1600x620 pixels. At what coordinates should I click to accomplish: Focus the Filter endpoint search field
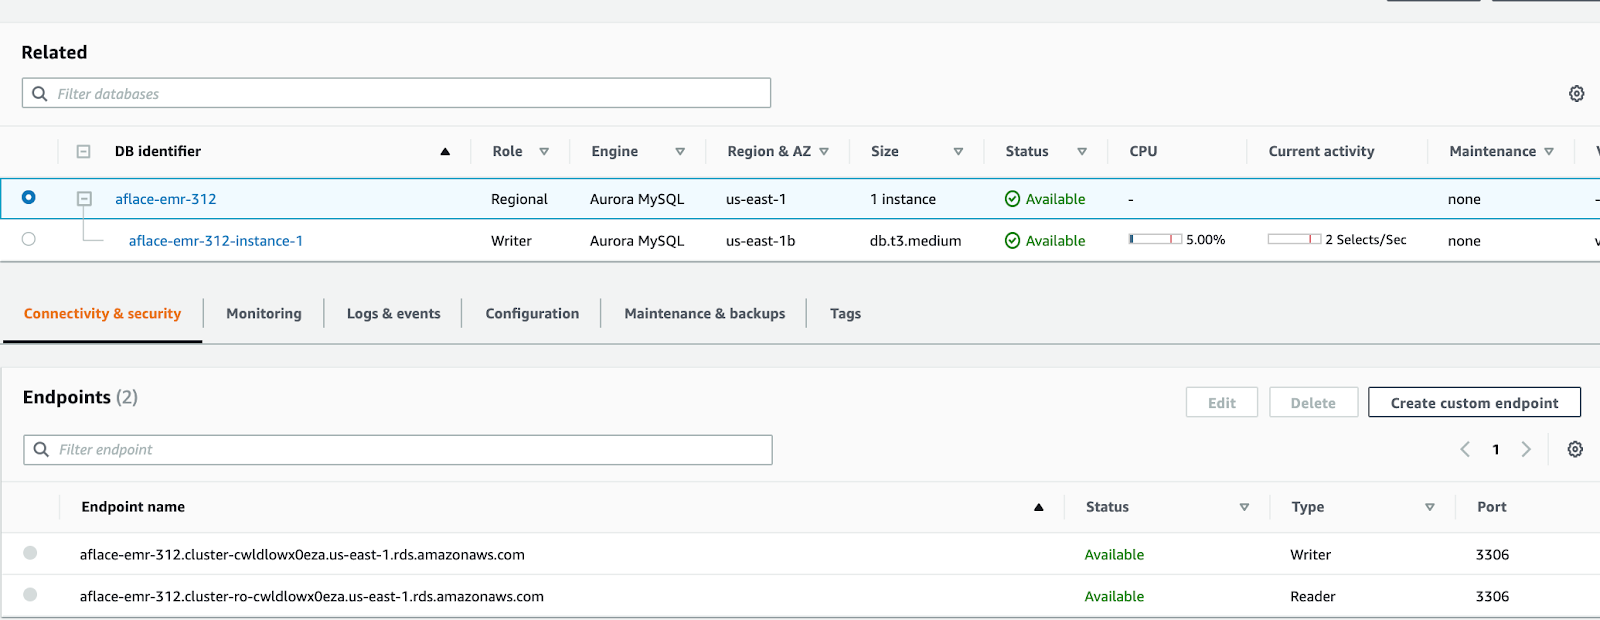[x=398, y=449]
